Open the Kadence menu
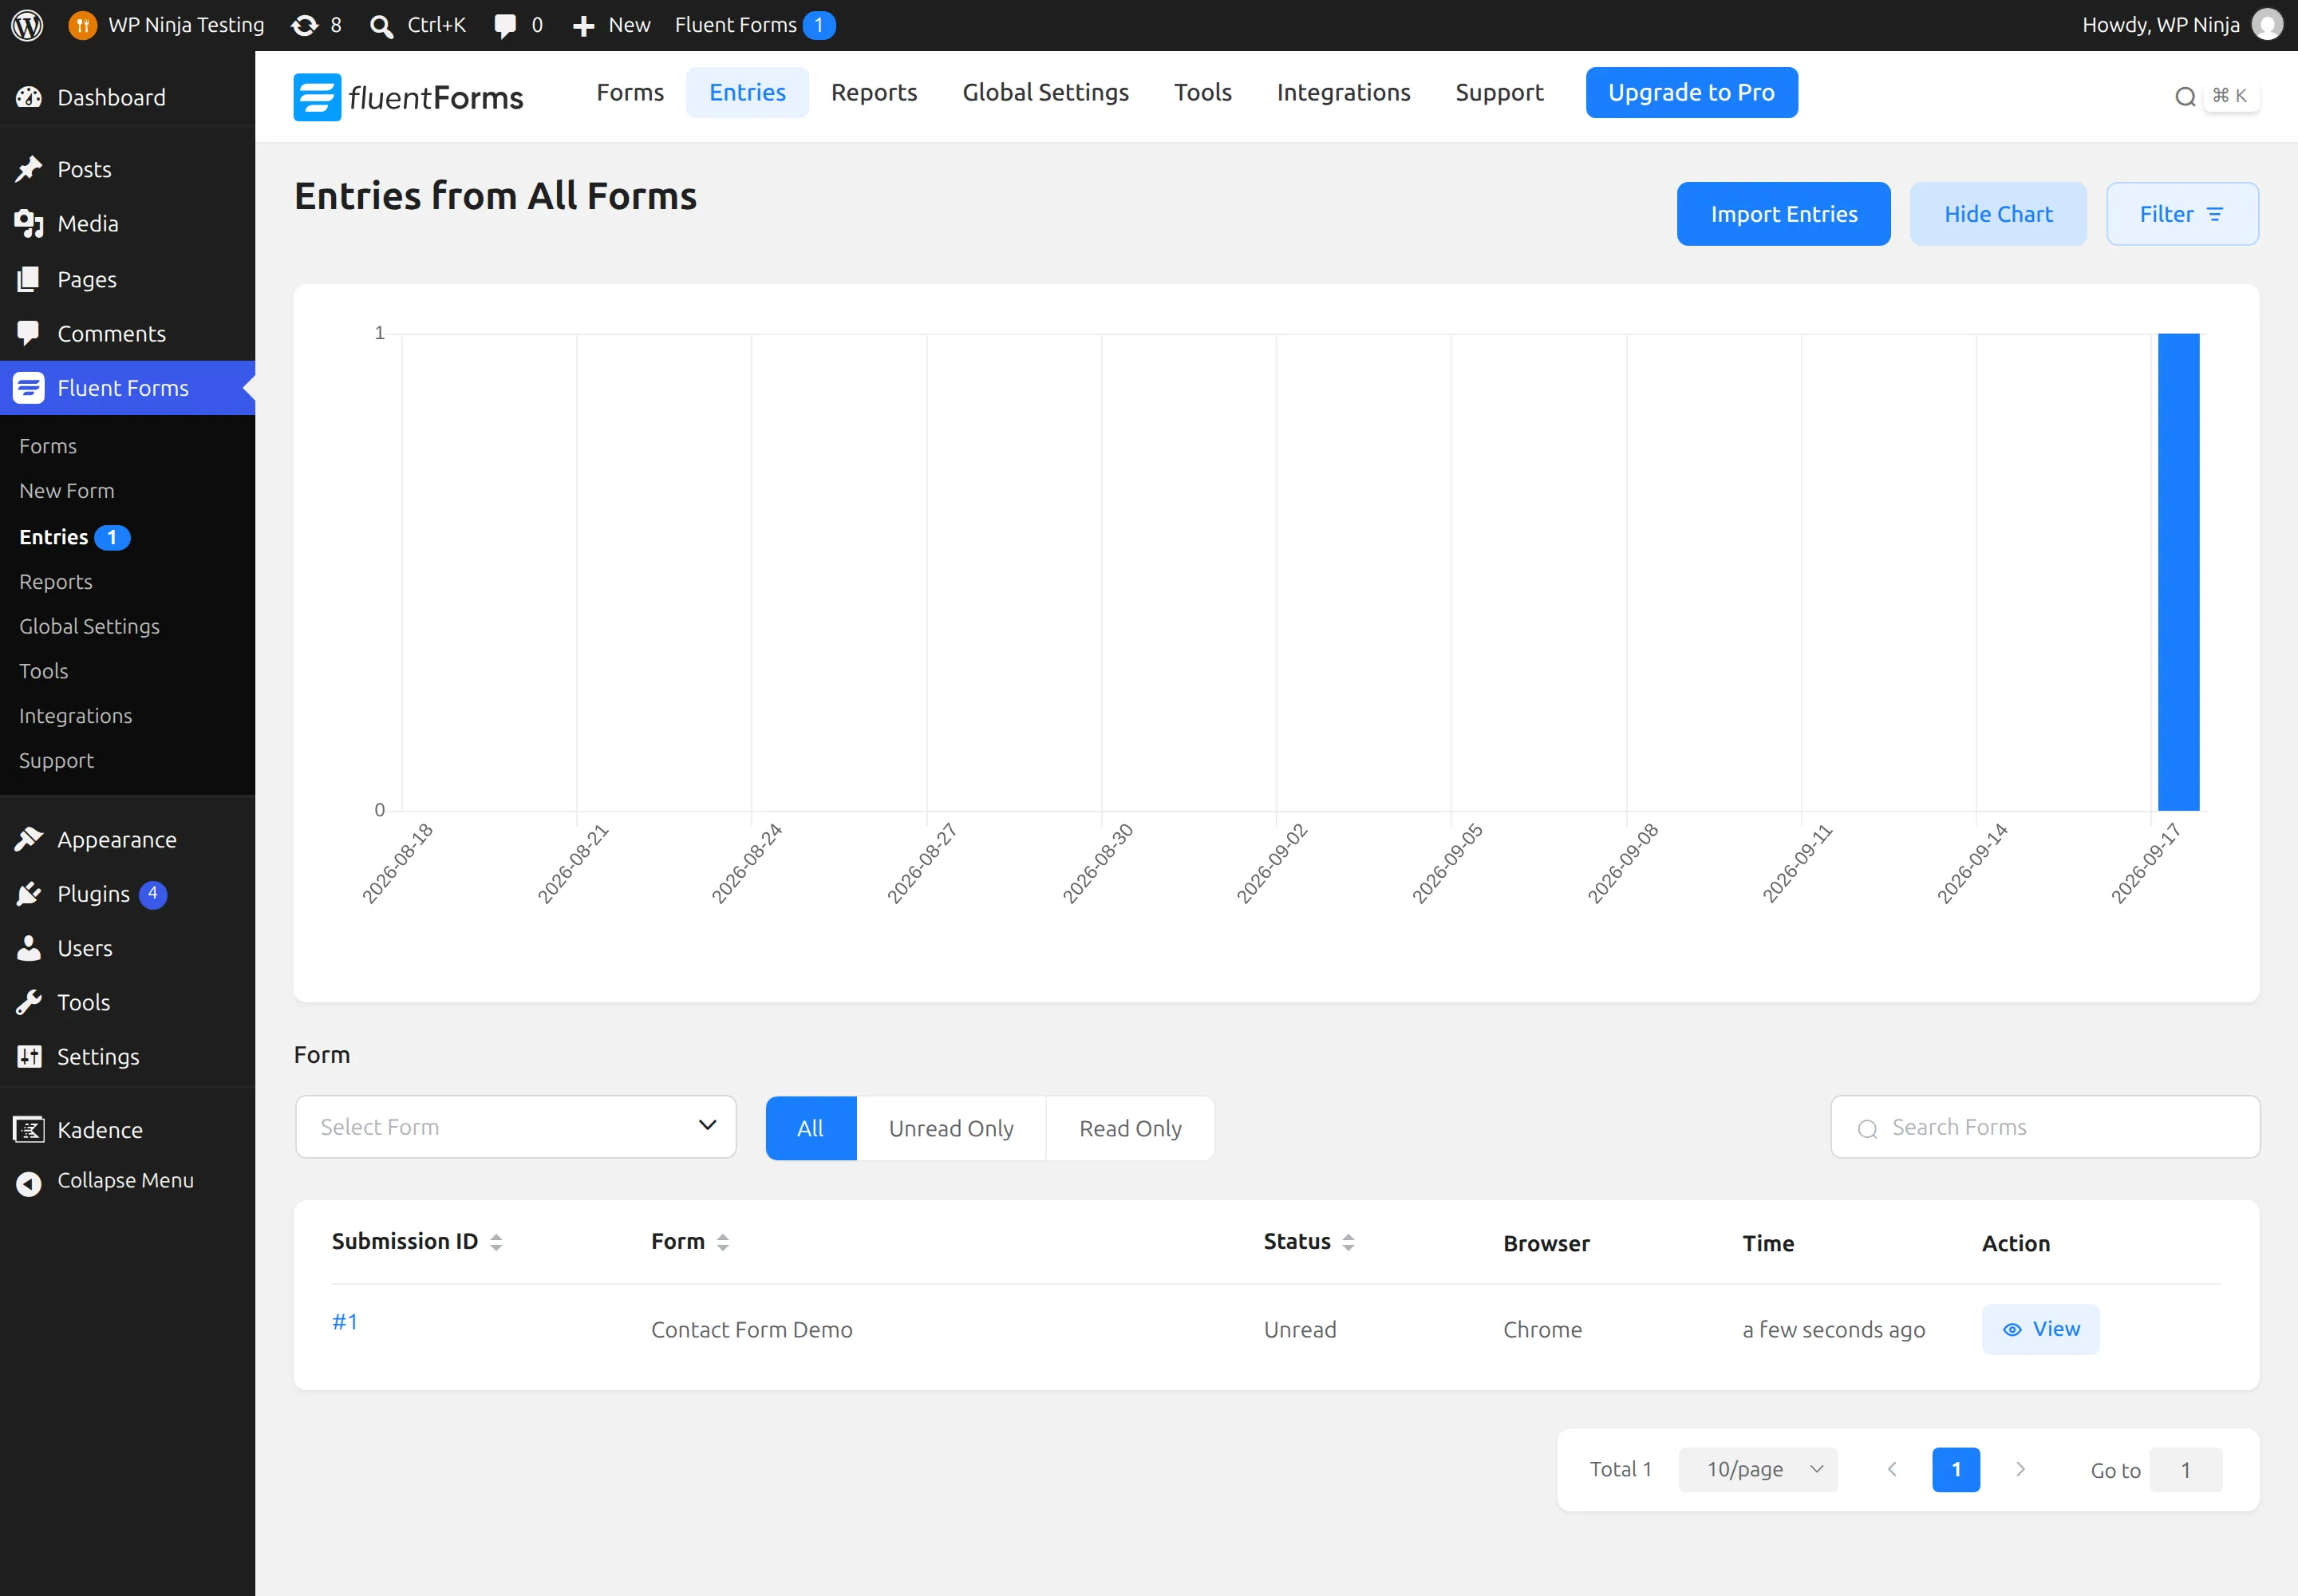Viewport: 2298px width, 1596px height. click(128, 1130)
